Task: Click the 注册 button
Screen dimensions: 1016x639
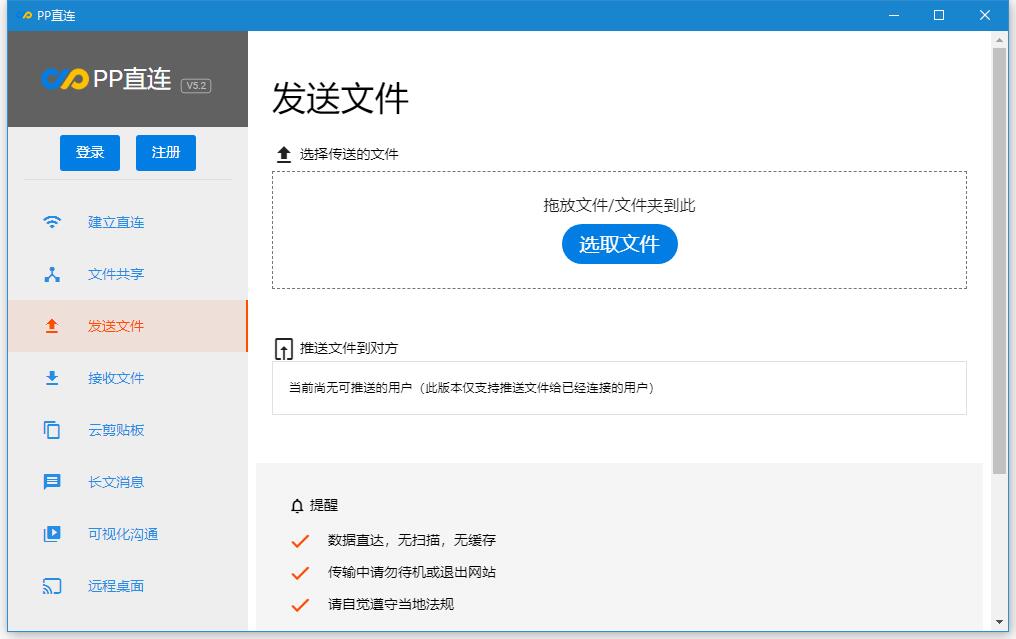Action: tap(166, 153)
